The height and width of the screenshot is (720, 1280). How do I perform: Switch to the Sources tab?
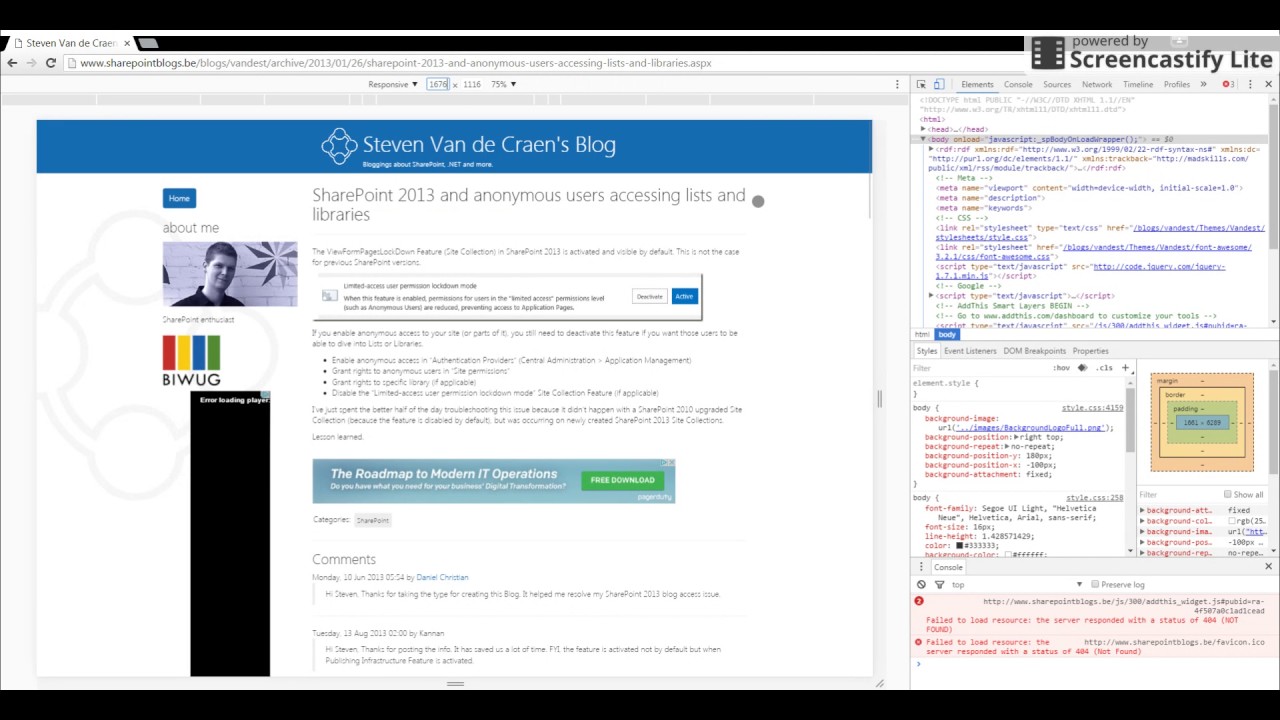pyautogui.click(x=1057, y=85)
